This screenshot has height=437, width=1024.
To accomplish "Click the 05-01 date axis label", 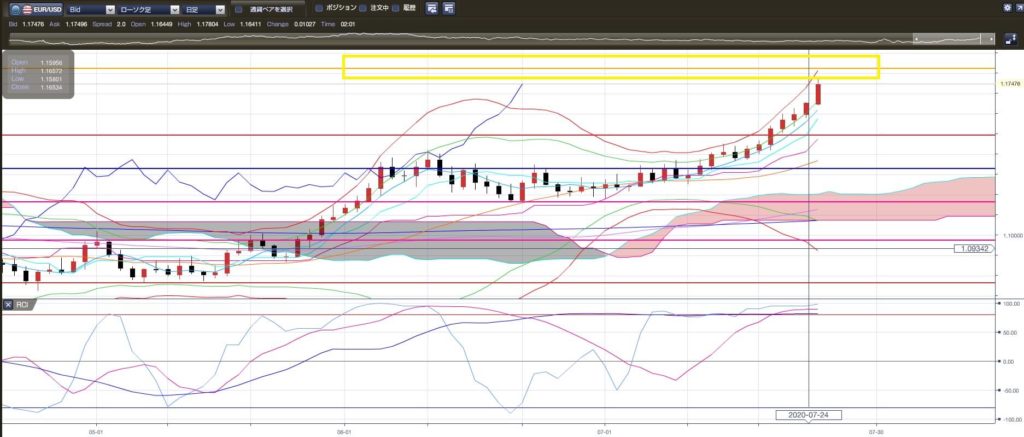I will coord(97,432).
